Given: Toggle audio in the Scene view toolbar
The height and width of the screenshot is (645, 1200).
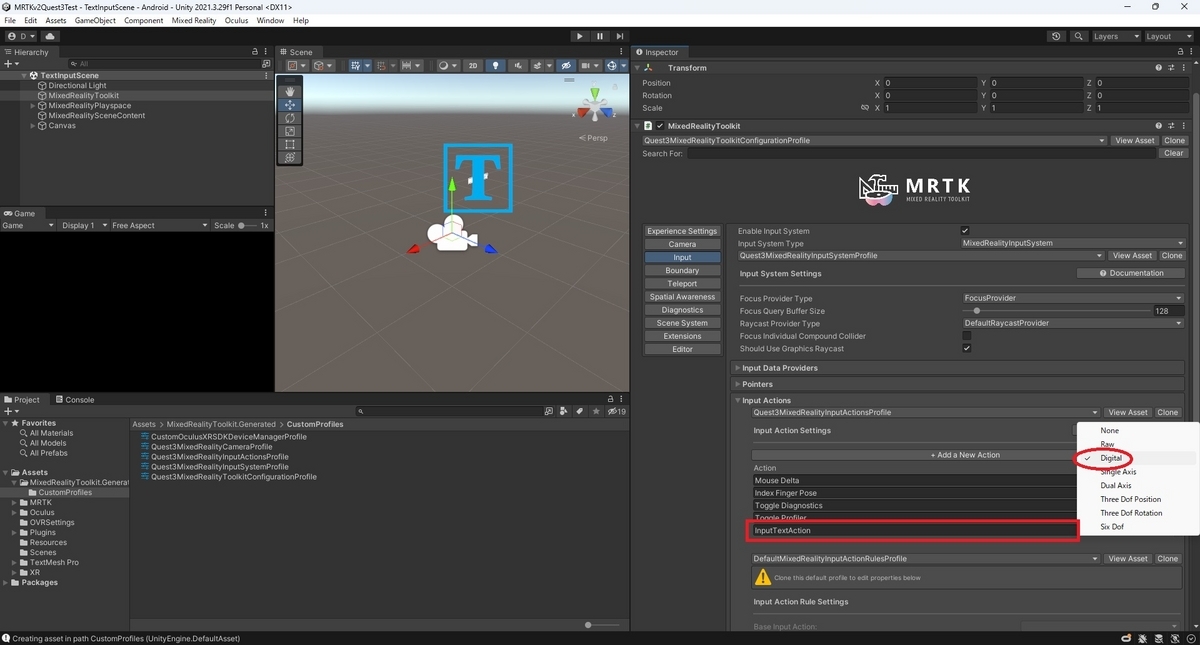Looking at the screenshot, I should [x=518, y=65].
